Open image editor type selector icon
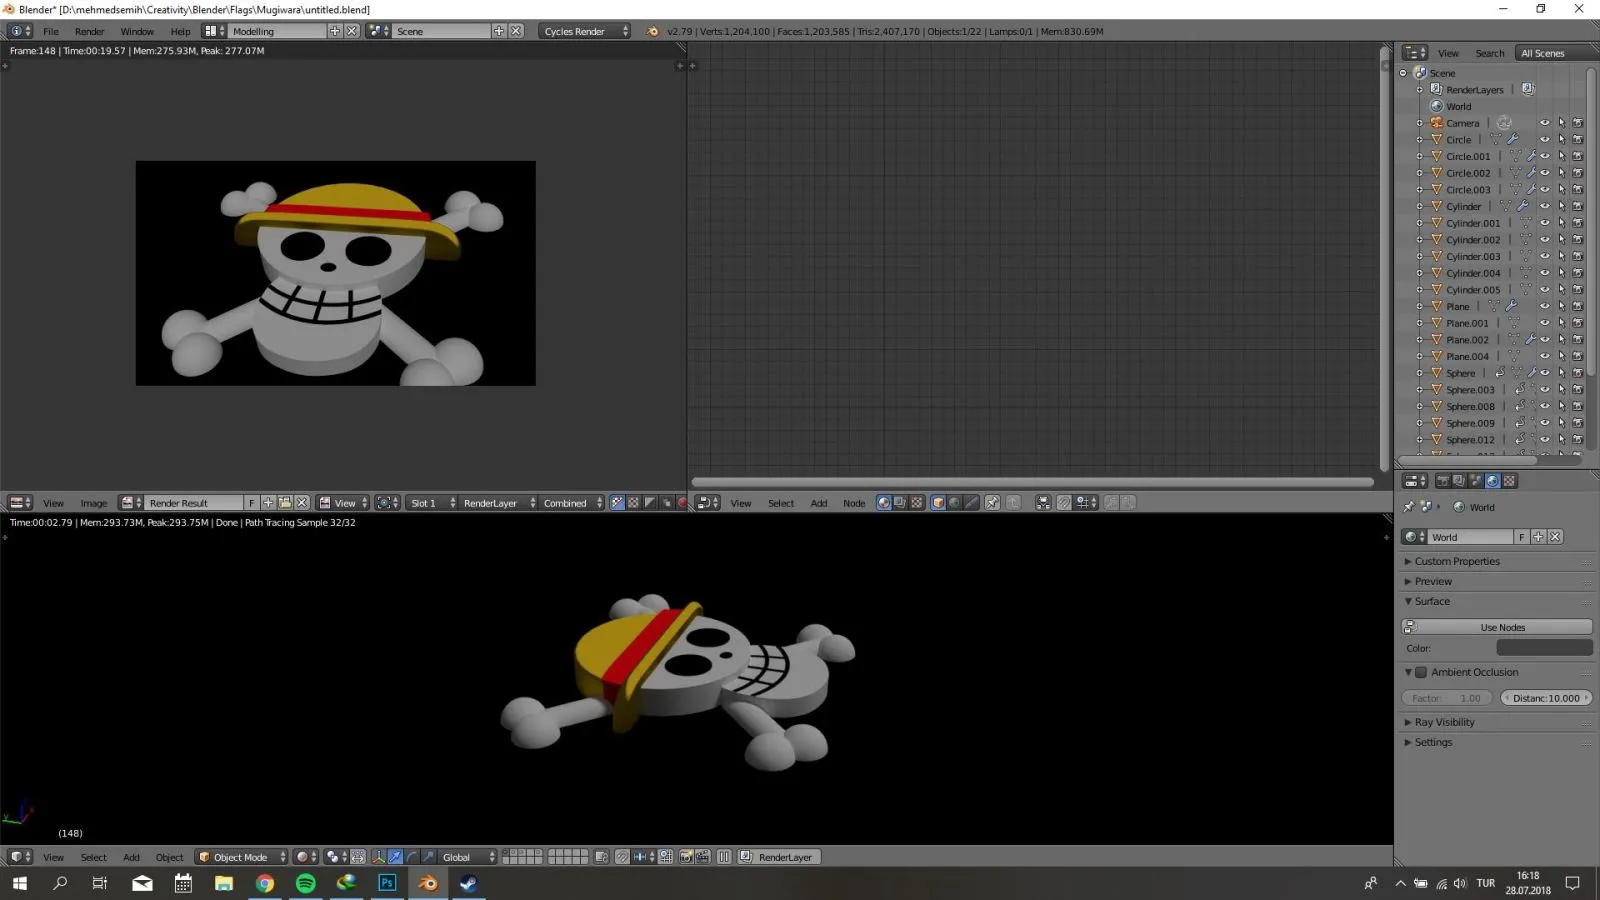 click(20, 503)
